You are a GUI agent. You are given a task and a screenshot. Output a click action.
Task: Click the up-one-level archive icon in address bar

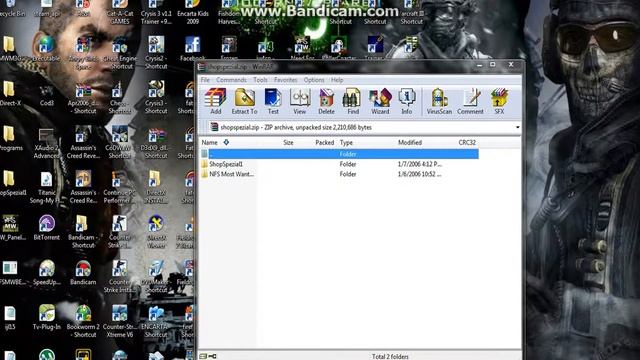(214, 127)
